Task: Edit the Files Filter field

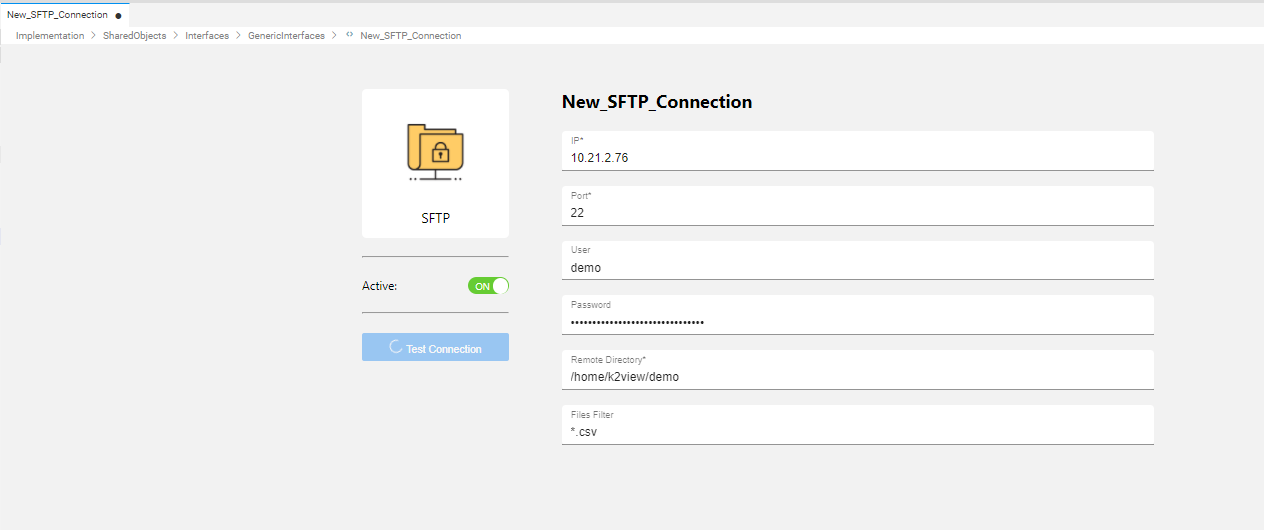Action: click(857, 432)
